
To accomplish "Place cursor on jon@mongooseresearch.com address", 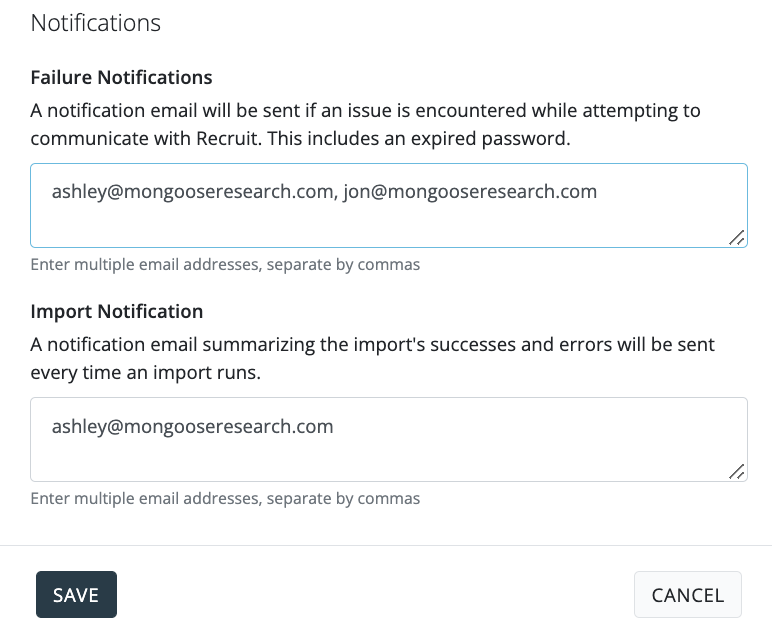I will point(470,191).
